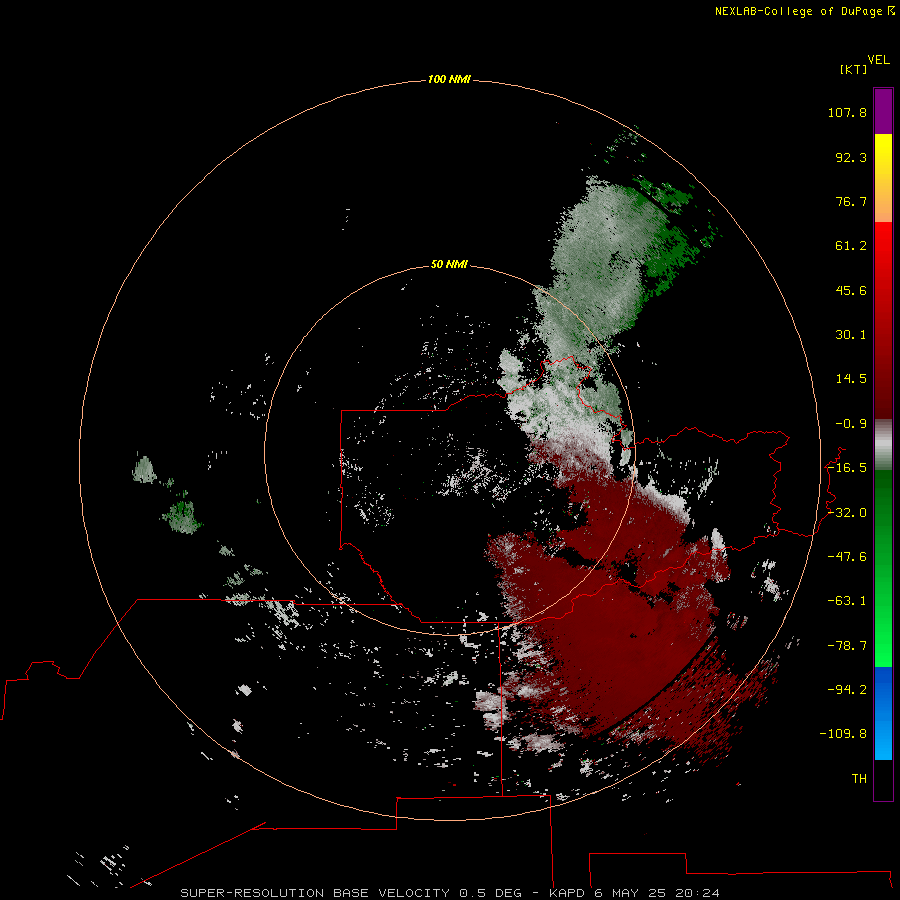The width and height of the screenshot is (900, 900).
Task: Click the KAPD 6 MAY 25 20:24 timestamp
Action: point(634,893)
